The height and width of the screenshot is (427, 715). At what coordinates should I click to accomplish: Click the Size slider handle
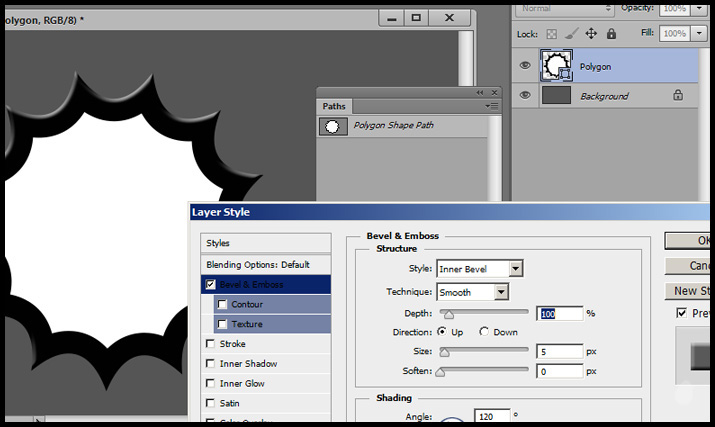coord(445,352)
